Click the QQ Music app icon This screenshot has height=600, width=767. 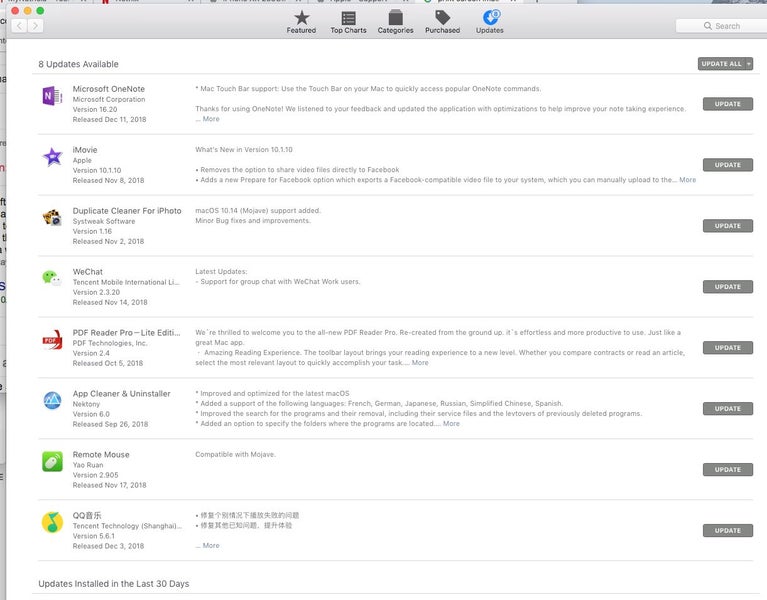point(52,522)
